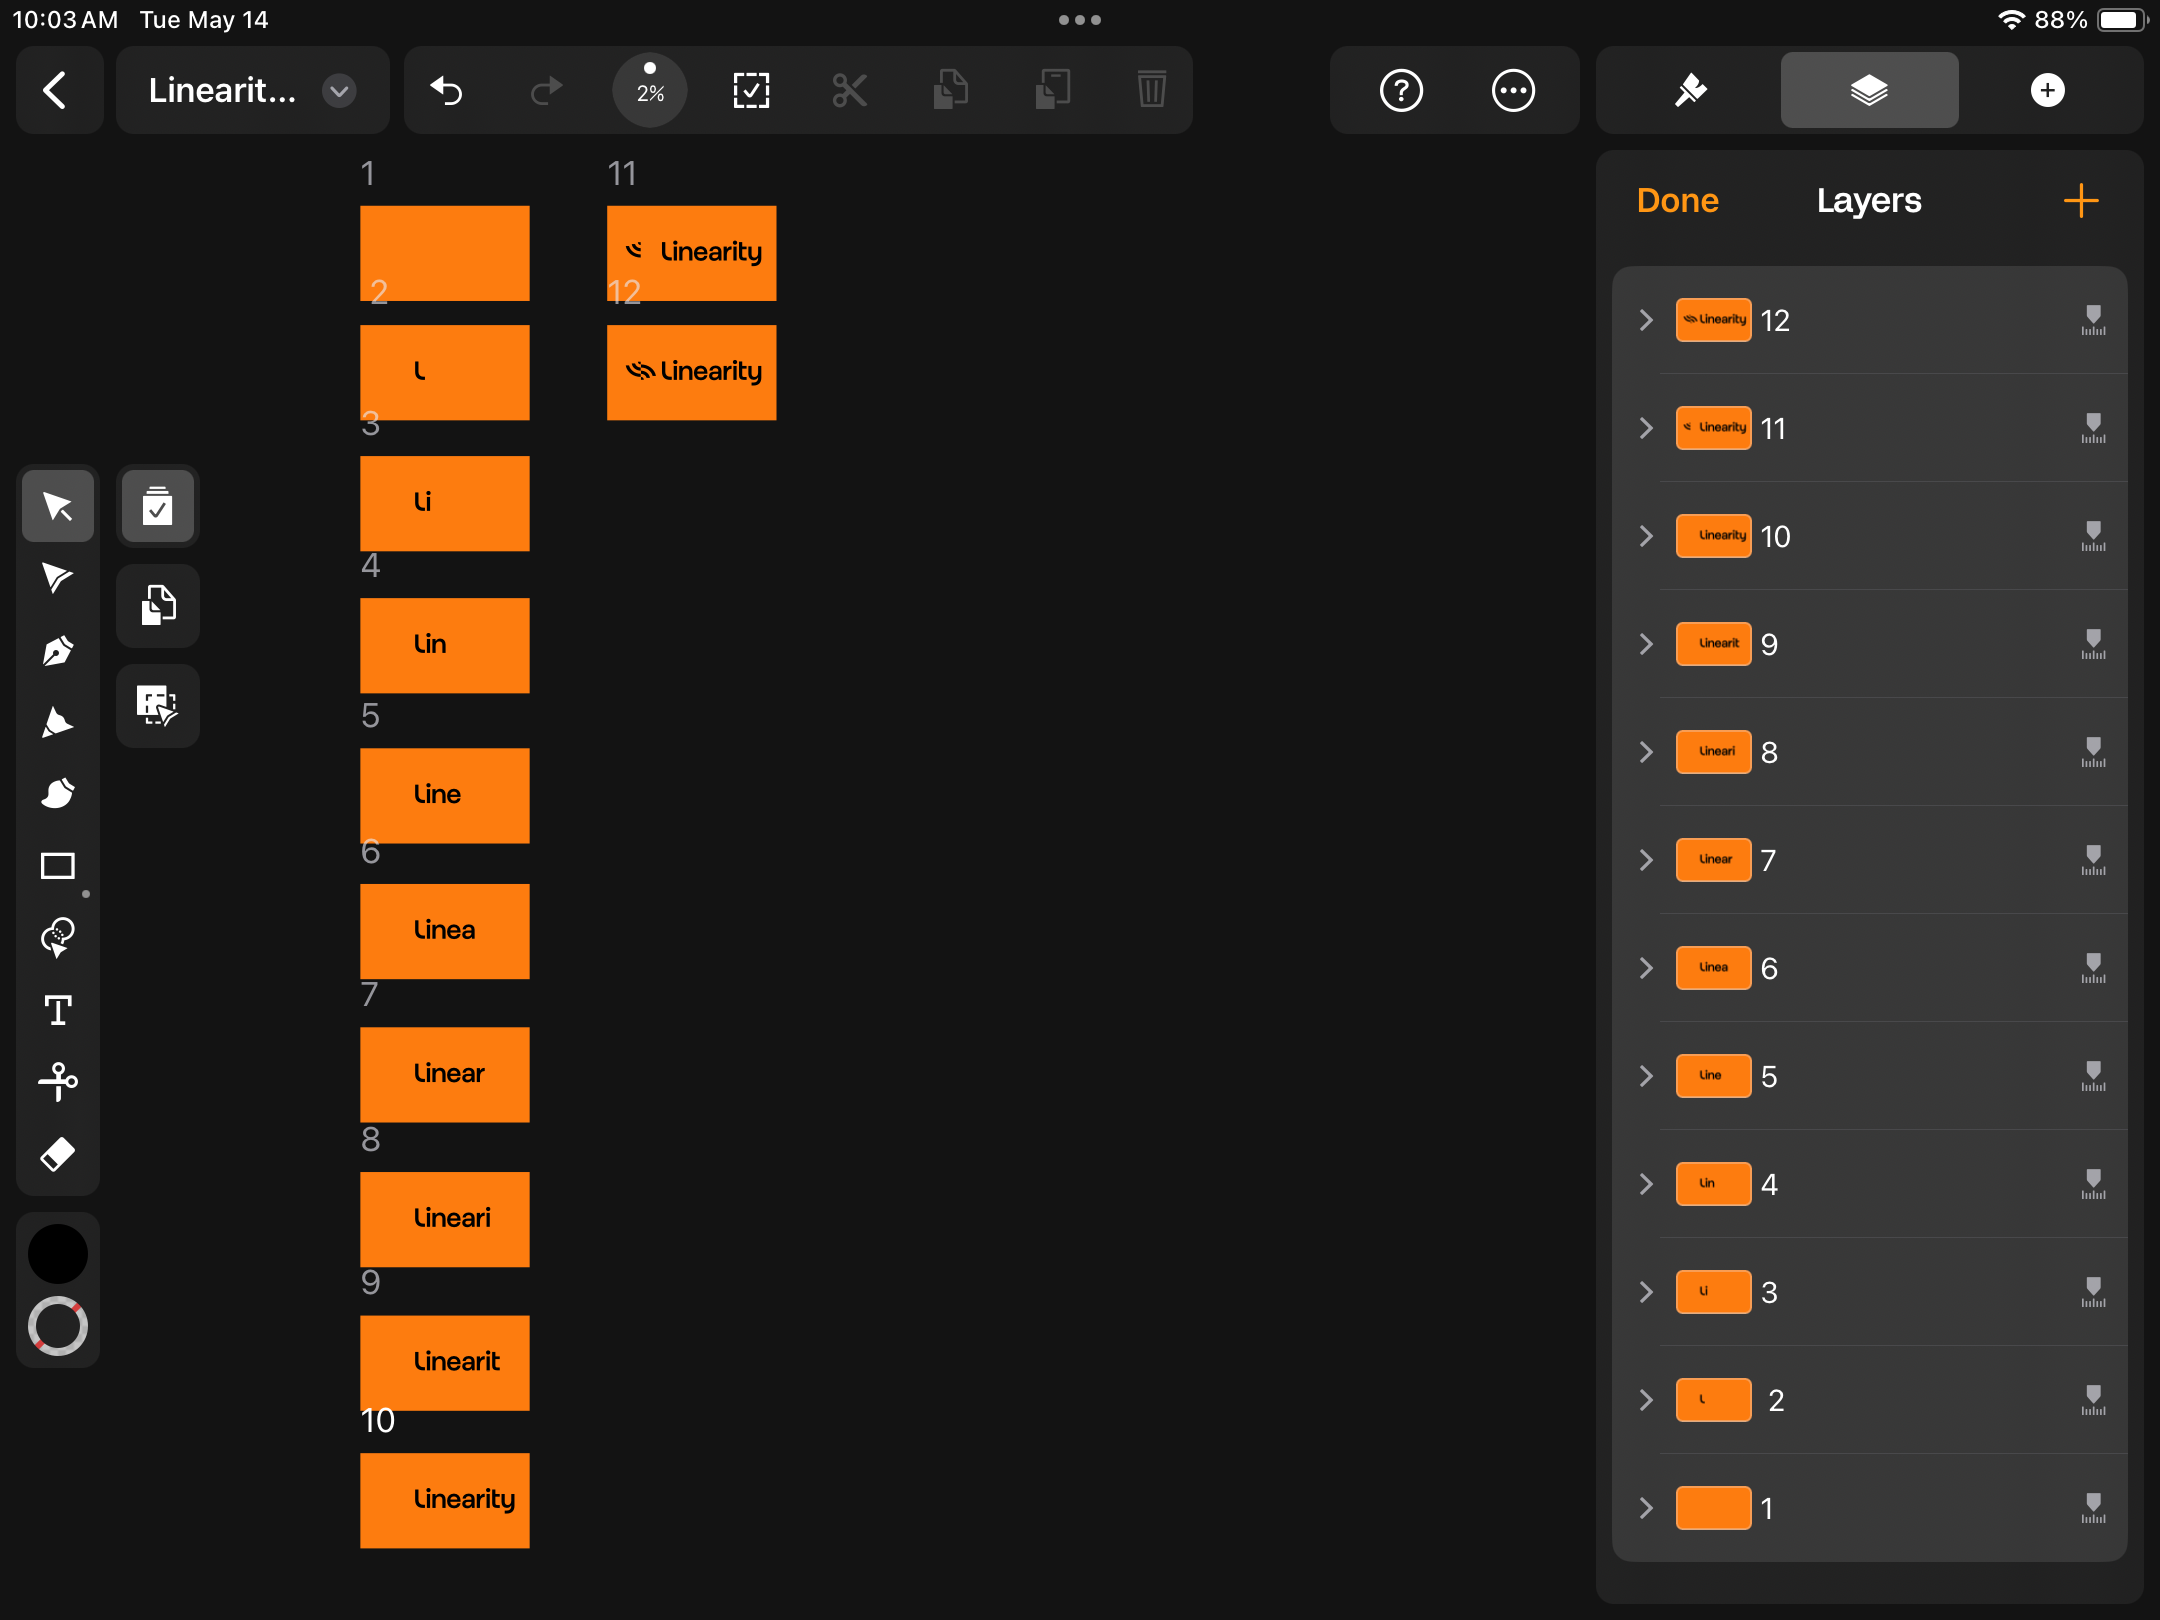This screenshot has height=1620, width=2160.
Task: Add new layer with plus button
Action: pos(2080,201)
